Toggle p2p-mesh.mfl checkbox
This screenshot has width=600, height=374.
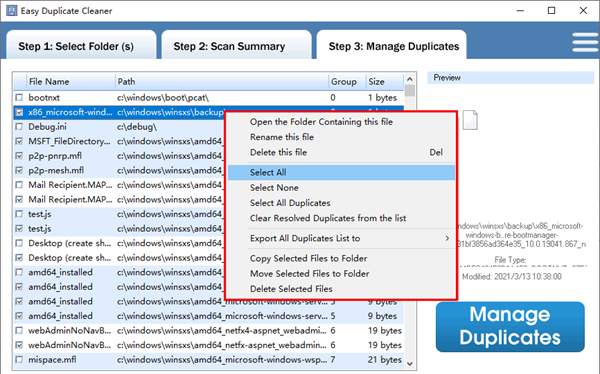(x=19, y=170)
